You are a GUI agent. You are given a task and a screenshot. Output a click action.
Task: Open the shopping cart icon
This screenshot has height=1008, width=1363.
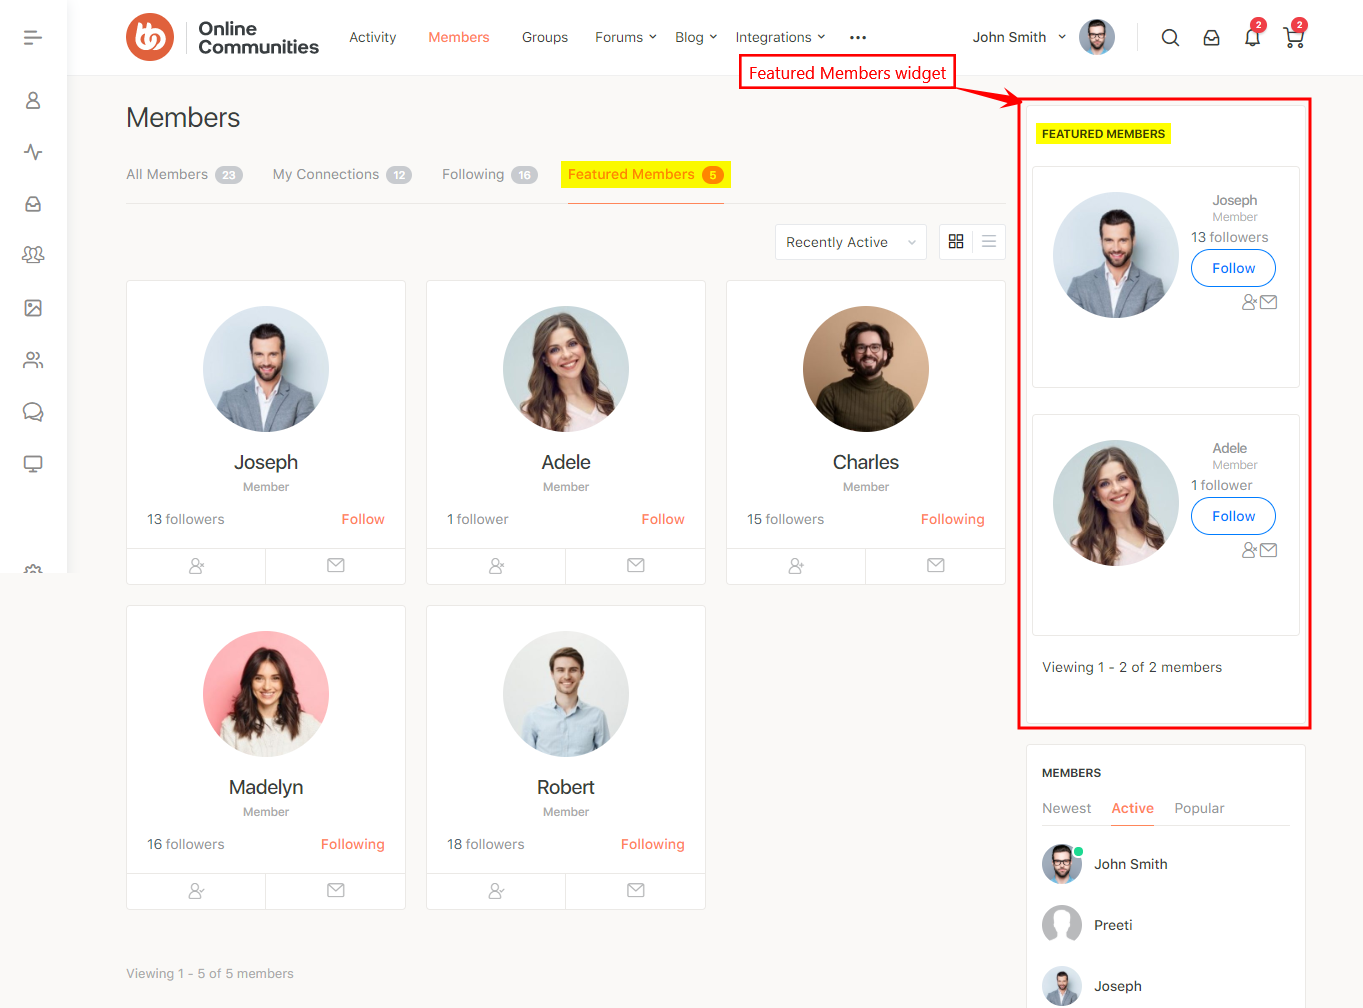[1294, 38]
